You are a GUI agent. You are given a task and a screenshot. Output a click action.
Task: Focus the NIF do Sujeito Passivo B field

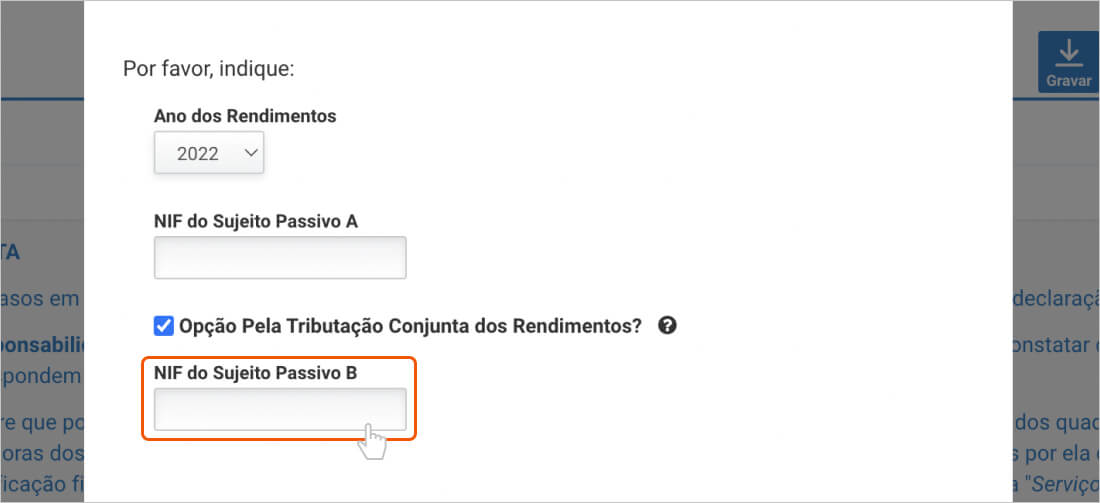(280, 410)
